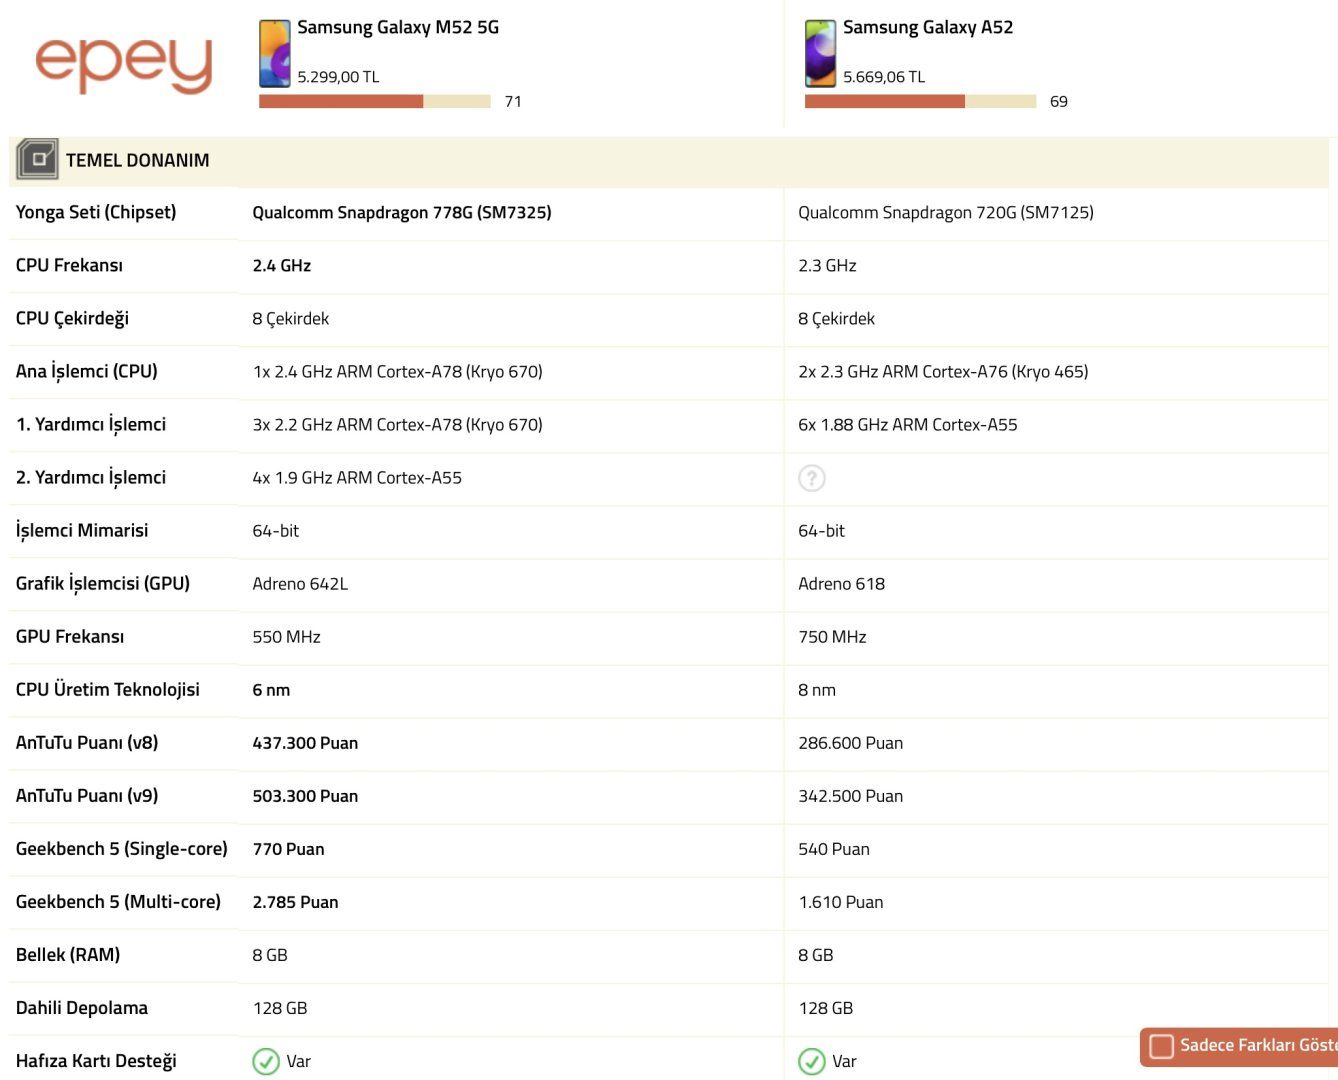Click the Temel Donanım chip icon

point(37,159)
